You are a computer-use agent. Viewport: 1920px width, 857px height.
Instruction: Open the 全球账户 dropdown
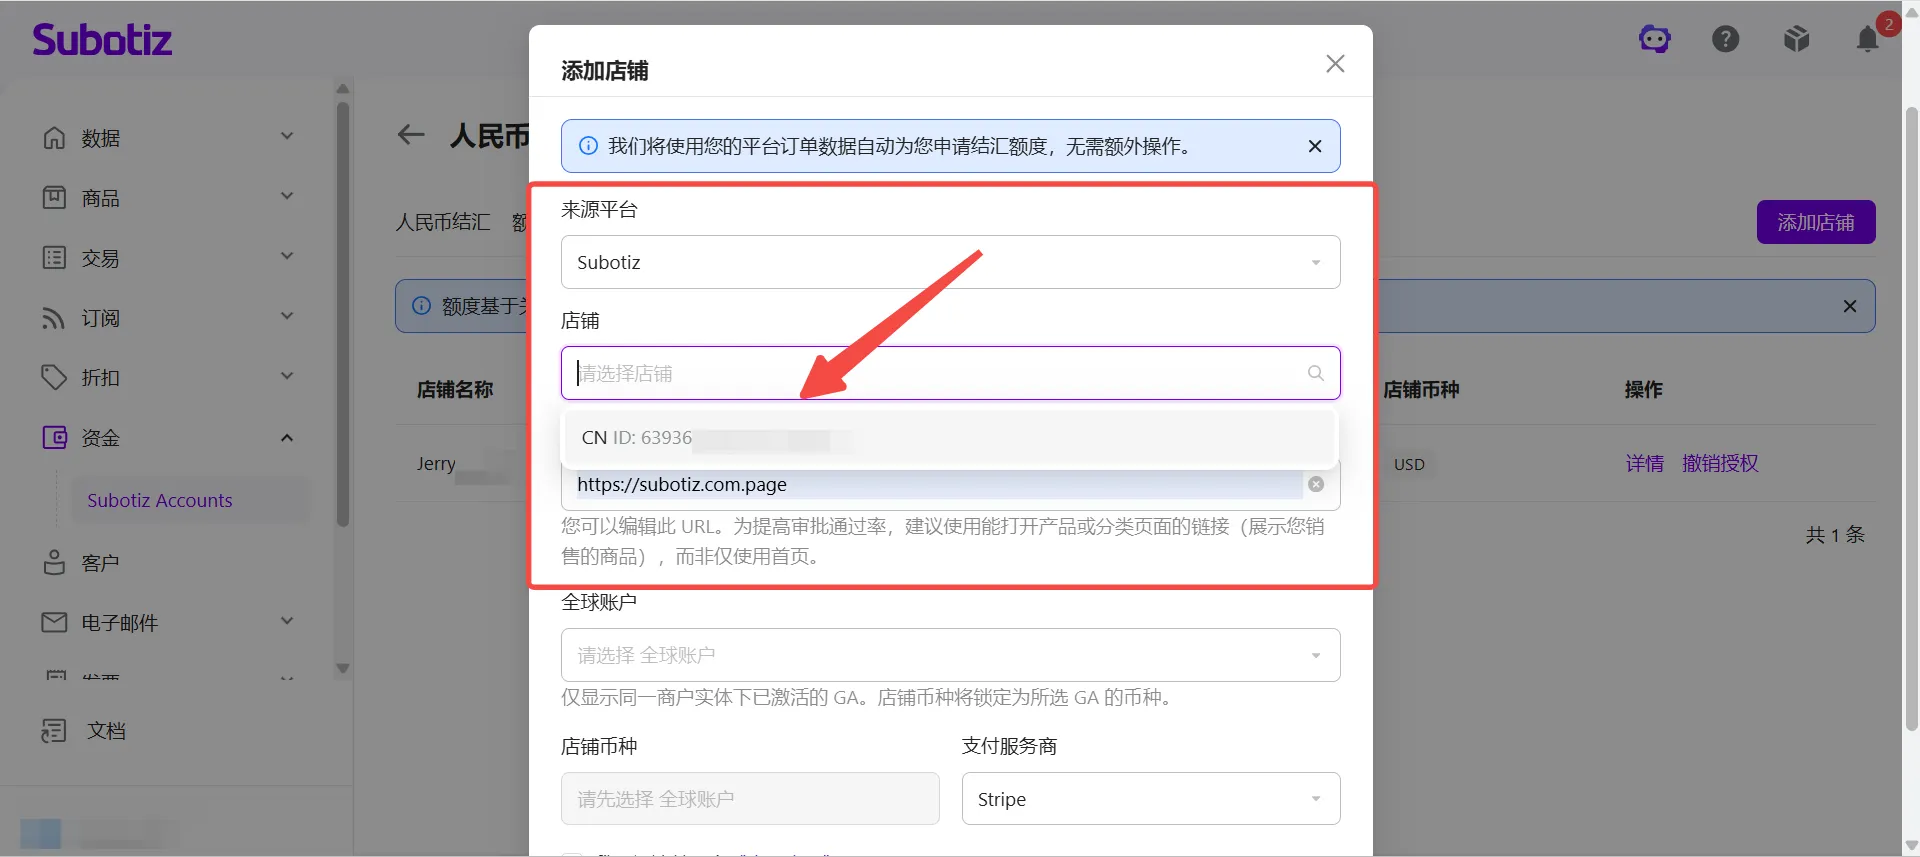pos(950,655)
